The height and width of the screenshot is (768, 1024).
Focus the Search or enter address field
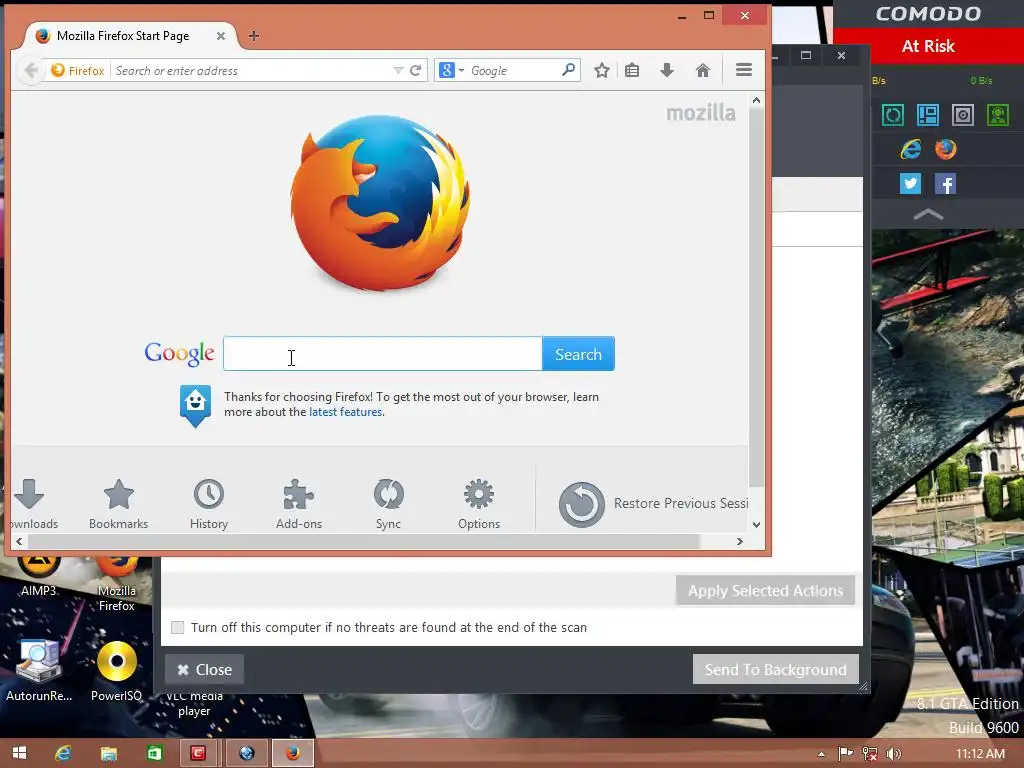pos(251,71)
